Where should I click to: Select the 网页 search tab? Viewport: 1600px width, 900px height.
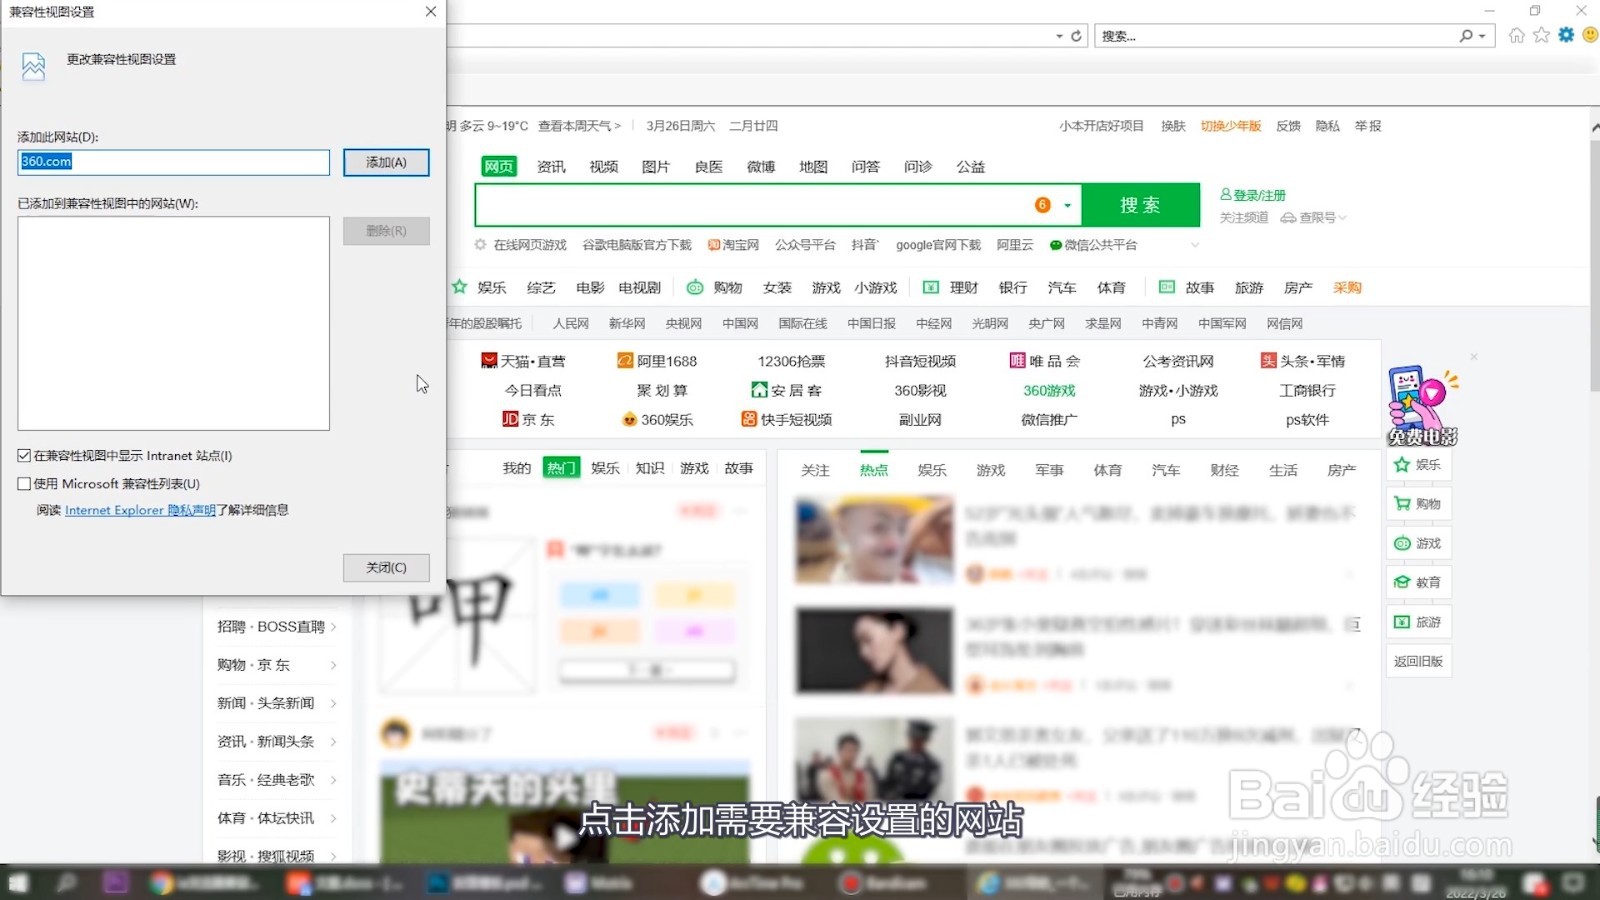click(498, 167)
